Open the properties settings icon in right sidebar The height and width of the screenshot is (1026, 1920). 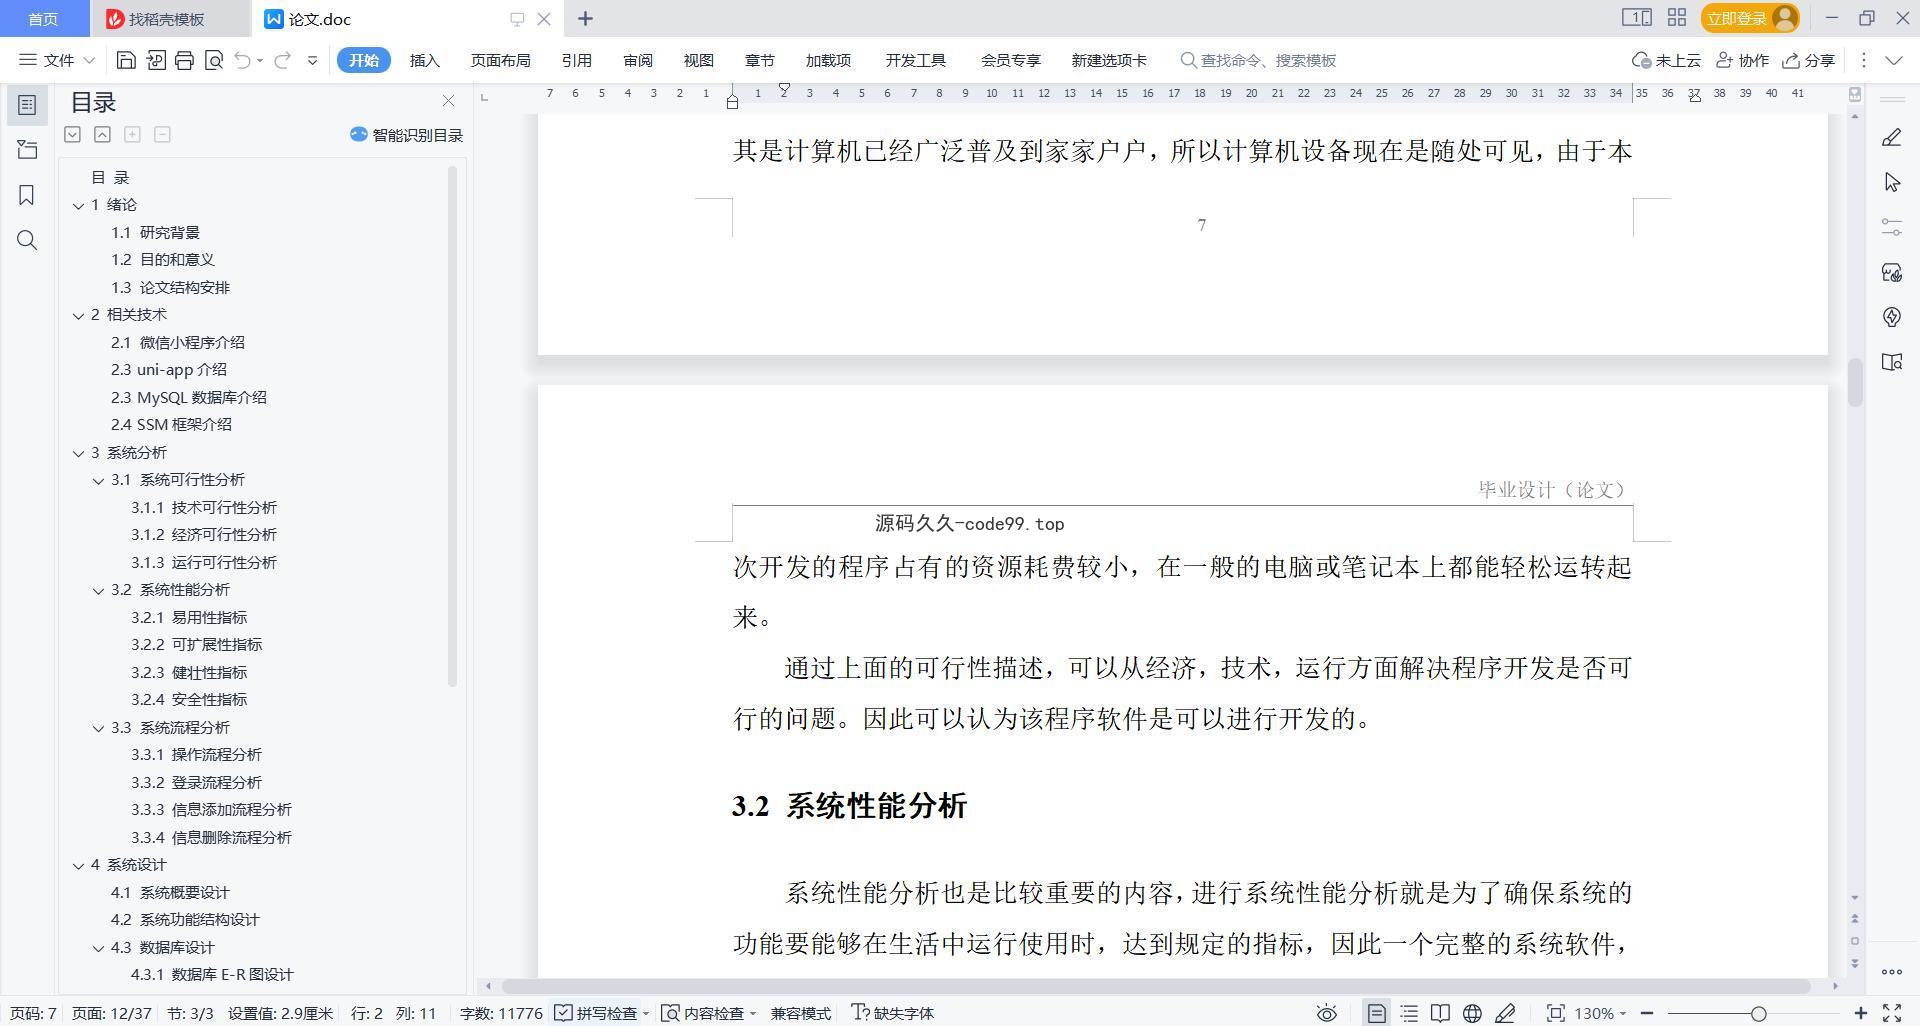coord(1891,227)
